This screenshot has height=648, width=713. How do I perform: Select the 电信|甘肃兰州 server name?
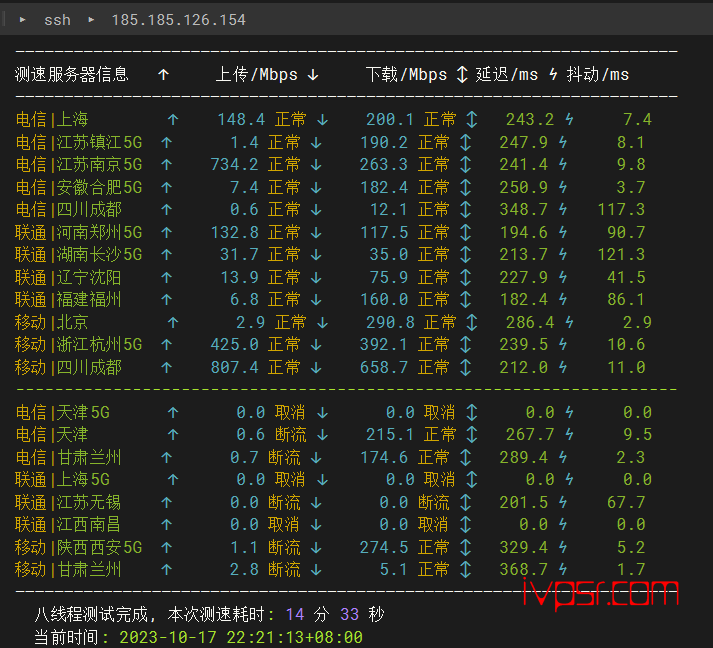point(68,457)
